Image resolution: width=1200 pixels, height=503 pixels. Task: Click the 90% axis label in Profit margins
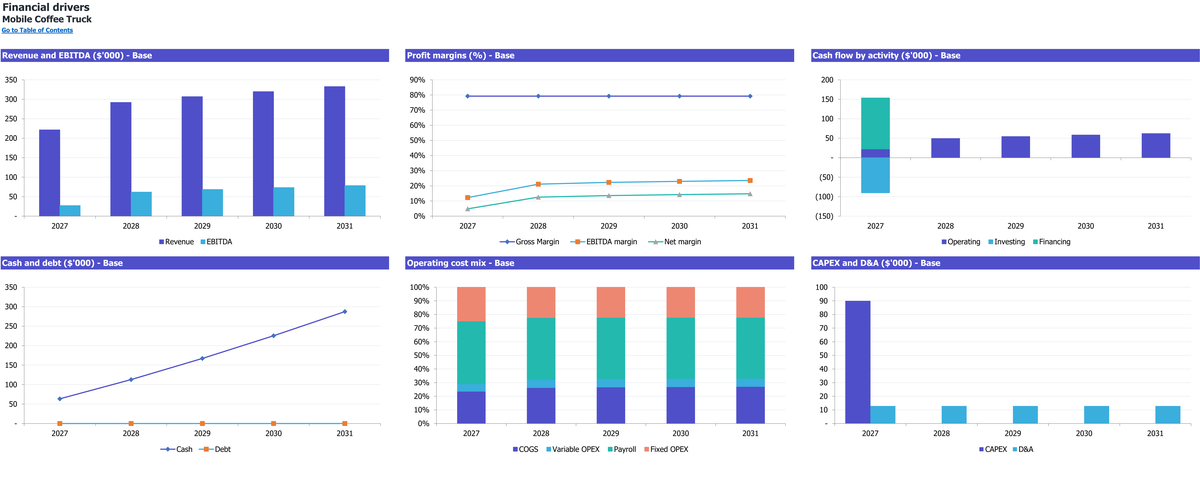419,79
